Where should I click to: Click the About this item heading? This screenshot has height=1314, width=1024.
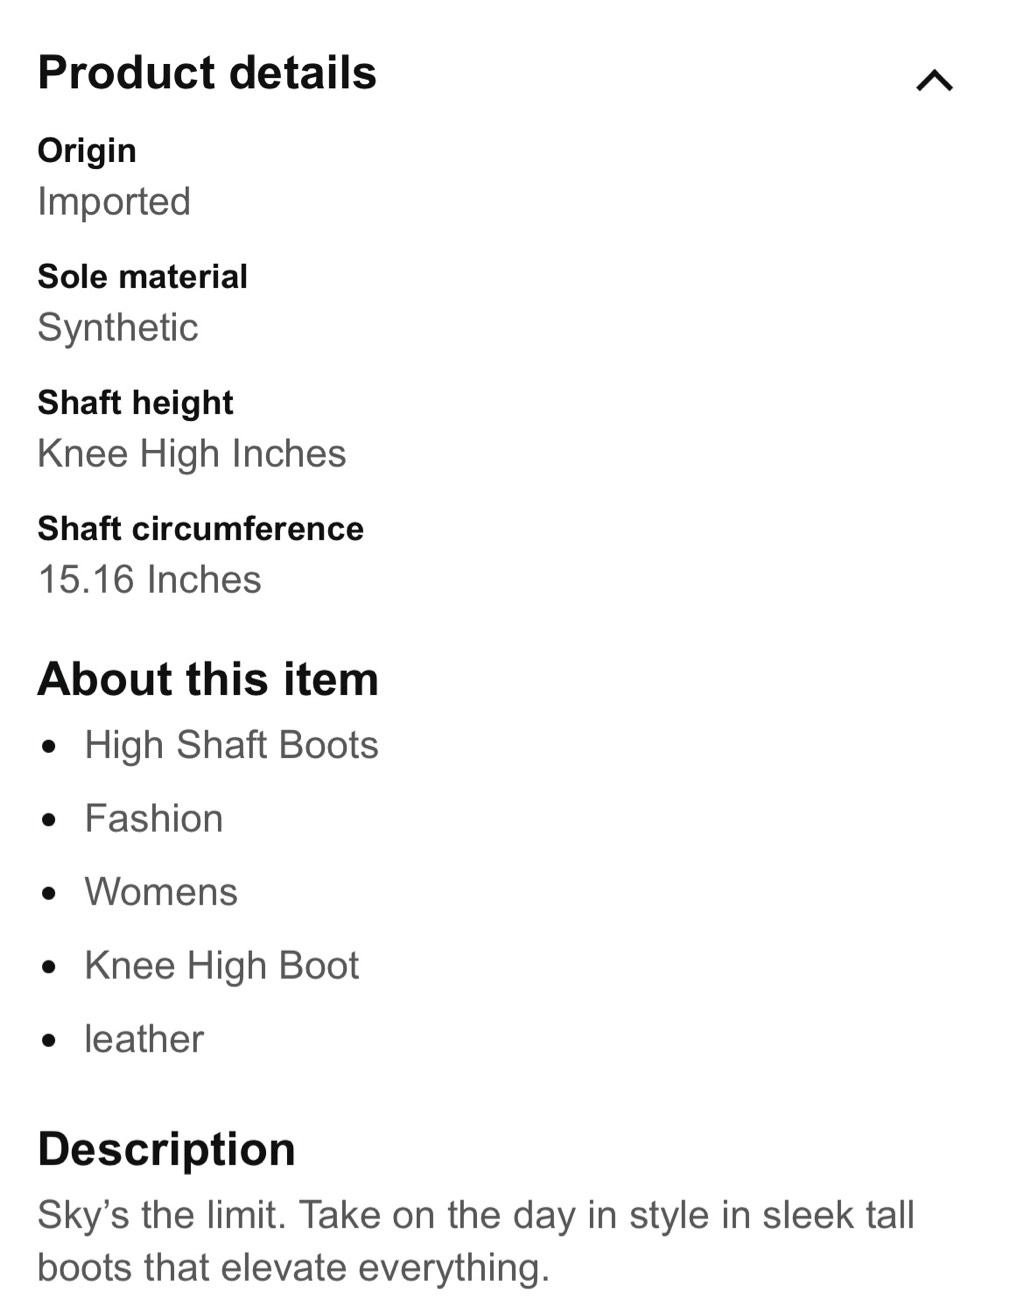pyautogui.click(x=208, y=680)
